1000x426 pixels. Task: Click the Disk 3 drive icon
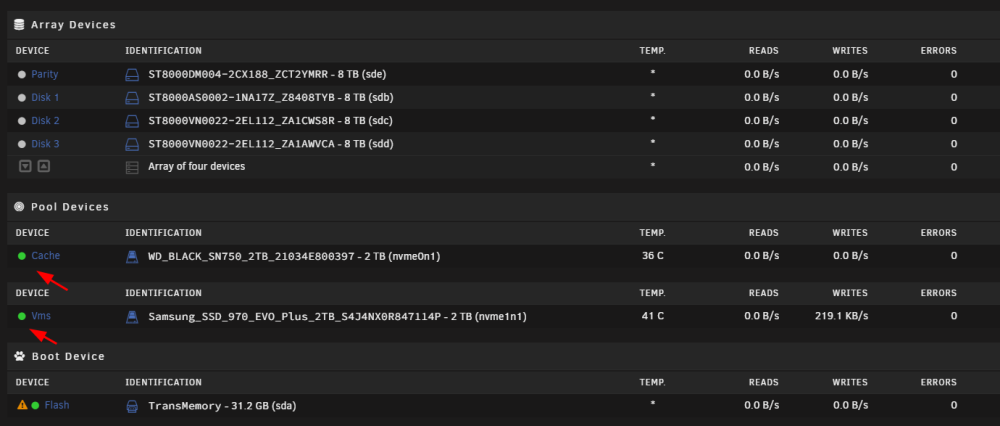click(131, 144)
